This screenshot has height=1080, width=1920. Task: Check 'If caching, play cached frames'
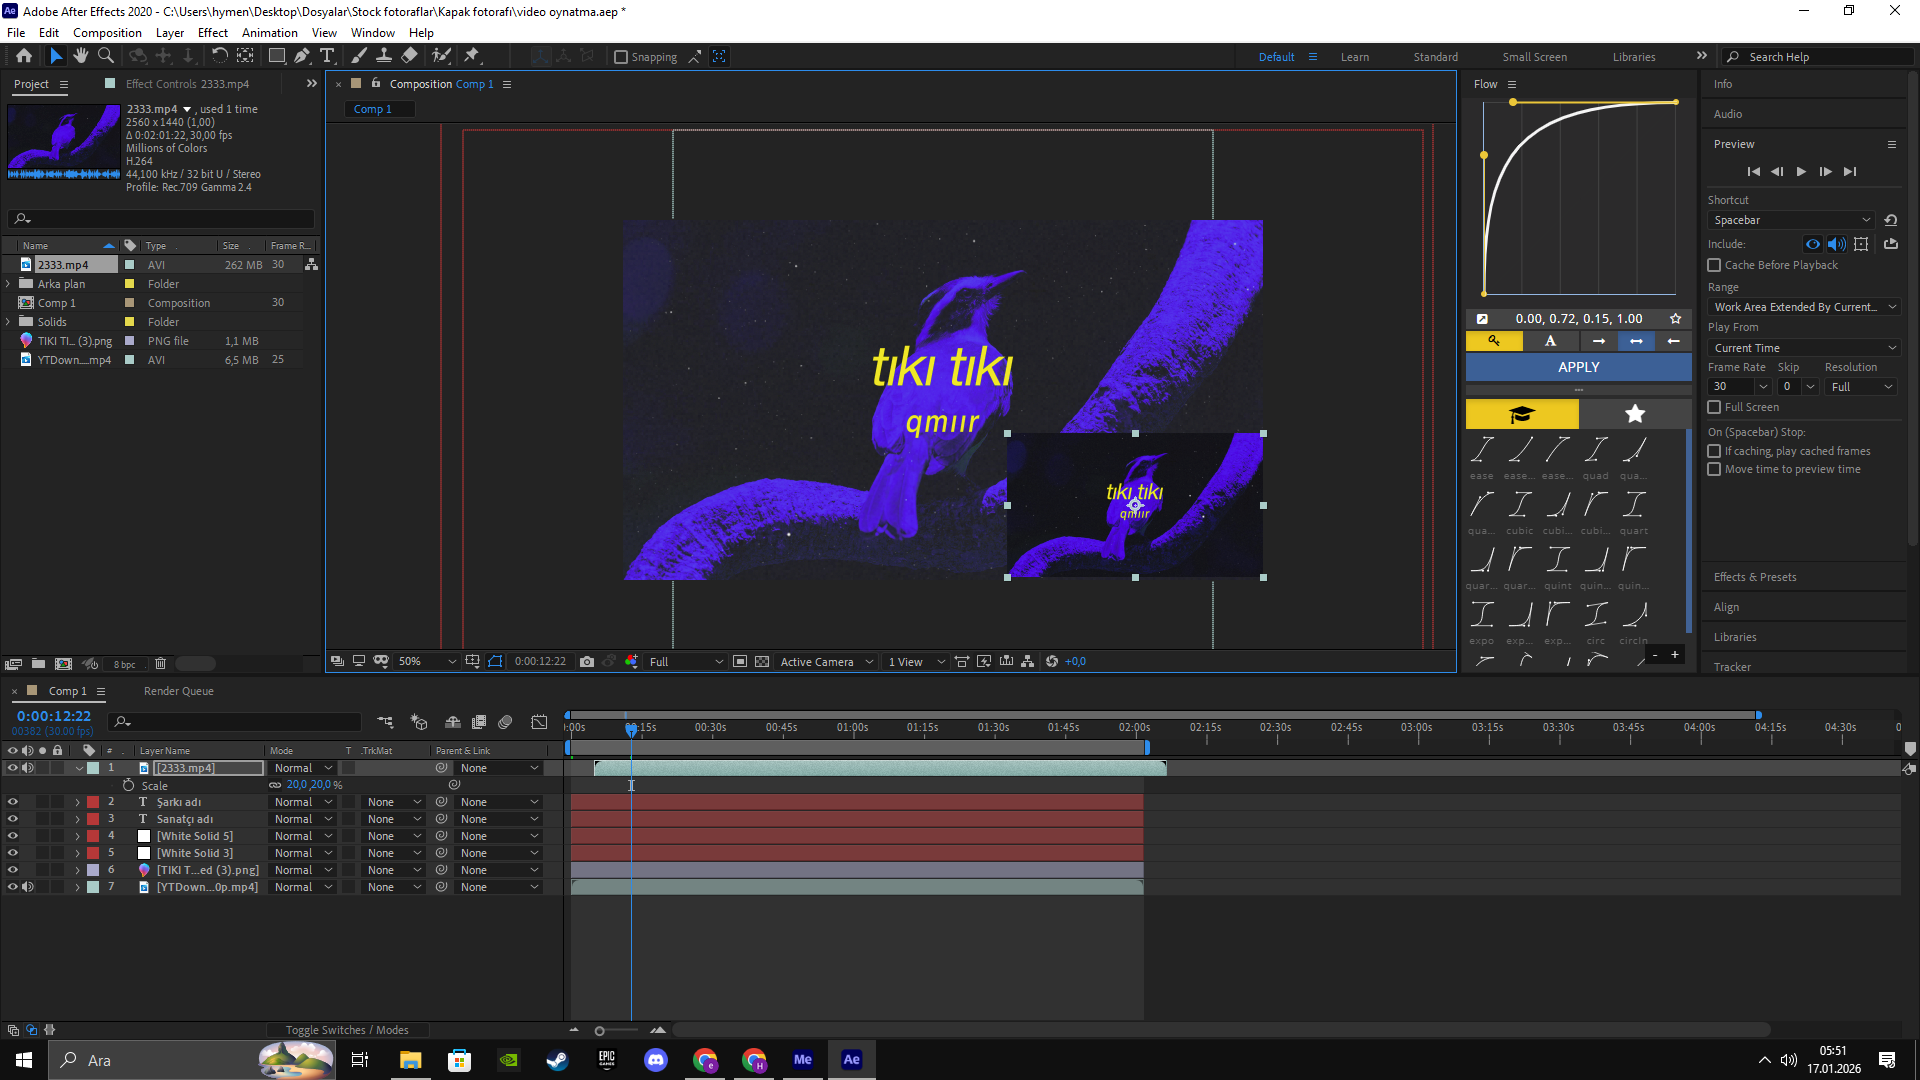[x=1714, y=451]
